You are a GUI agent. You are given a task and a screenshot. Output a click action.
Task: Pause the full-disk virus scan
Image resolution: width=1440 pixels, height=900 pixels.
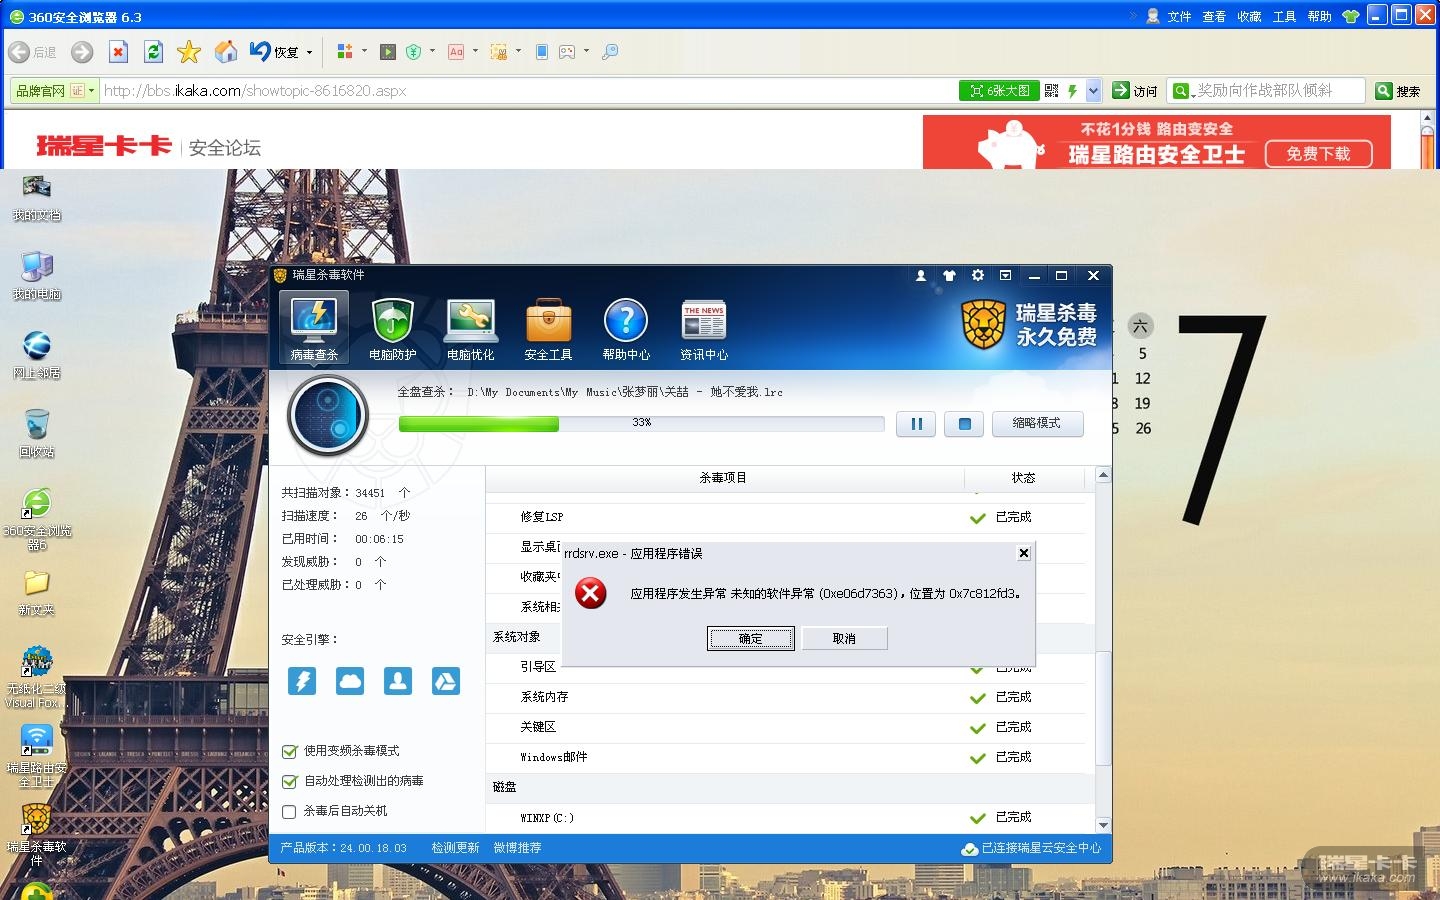click(x=916, y=424)
